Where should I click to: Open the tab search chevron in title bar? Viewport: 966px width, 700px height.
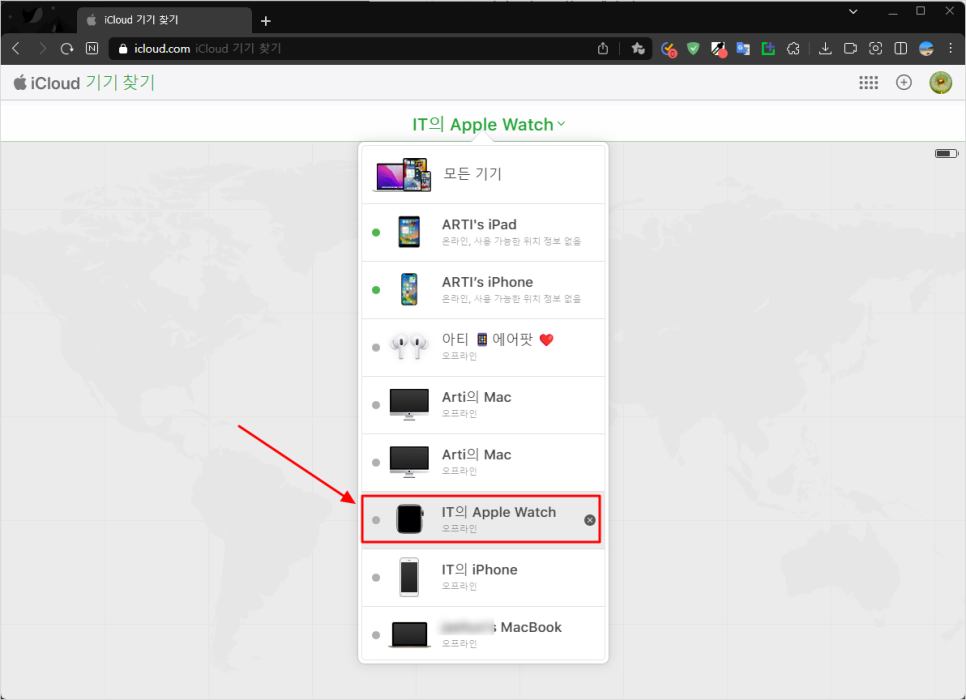[853, 11]
